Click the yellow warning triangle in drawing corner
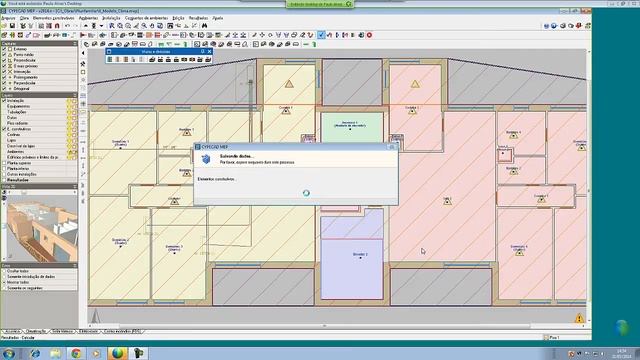The height and width of the screenshot is (360, 640). [579, 318]
